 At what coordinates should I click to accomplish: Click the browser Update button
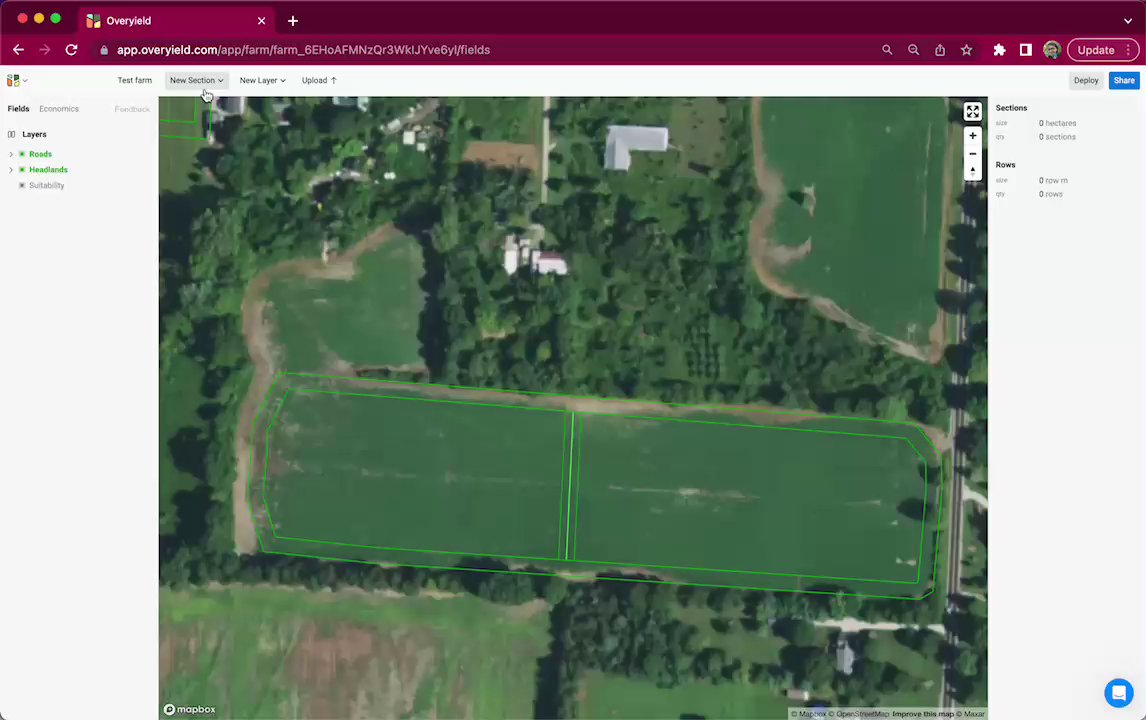pos(1103,50)
